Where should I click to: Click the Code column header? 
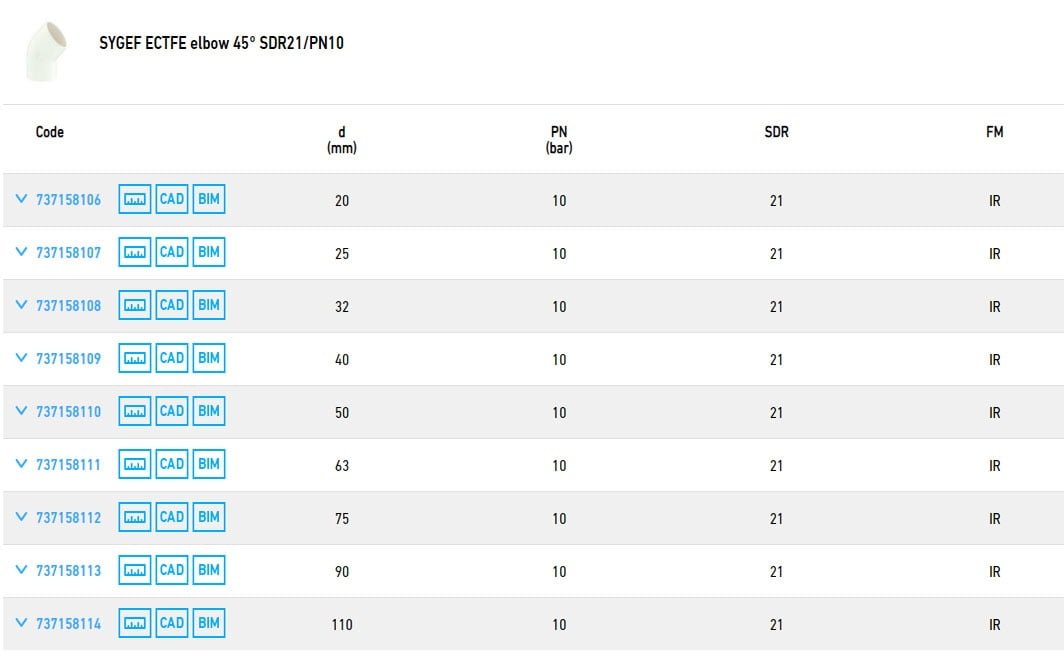pyautogui.click(x=50, y=132)
